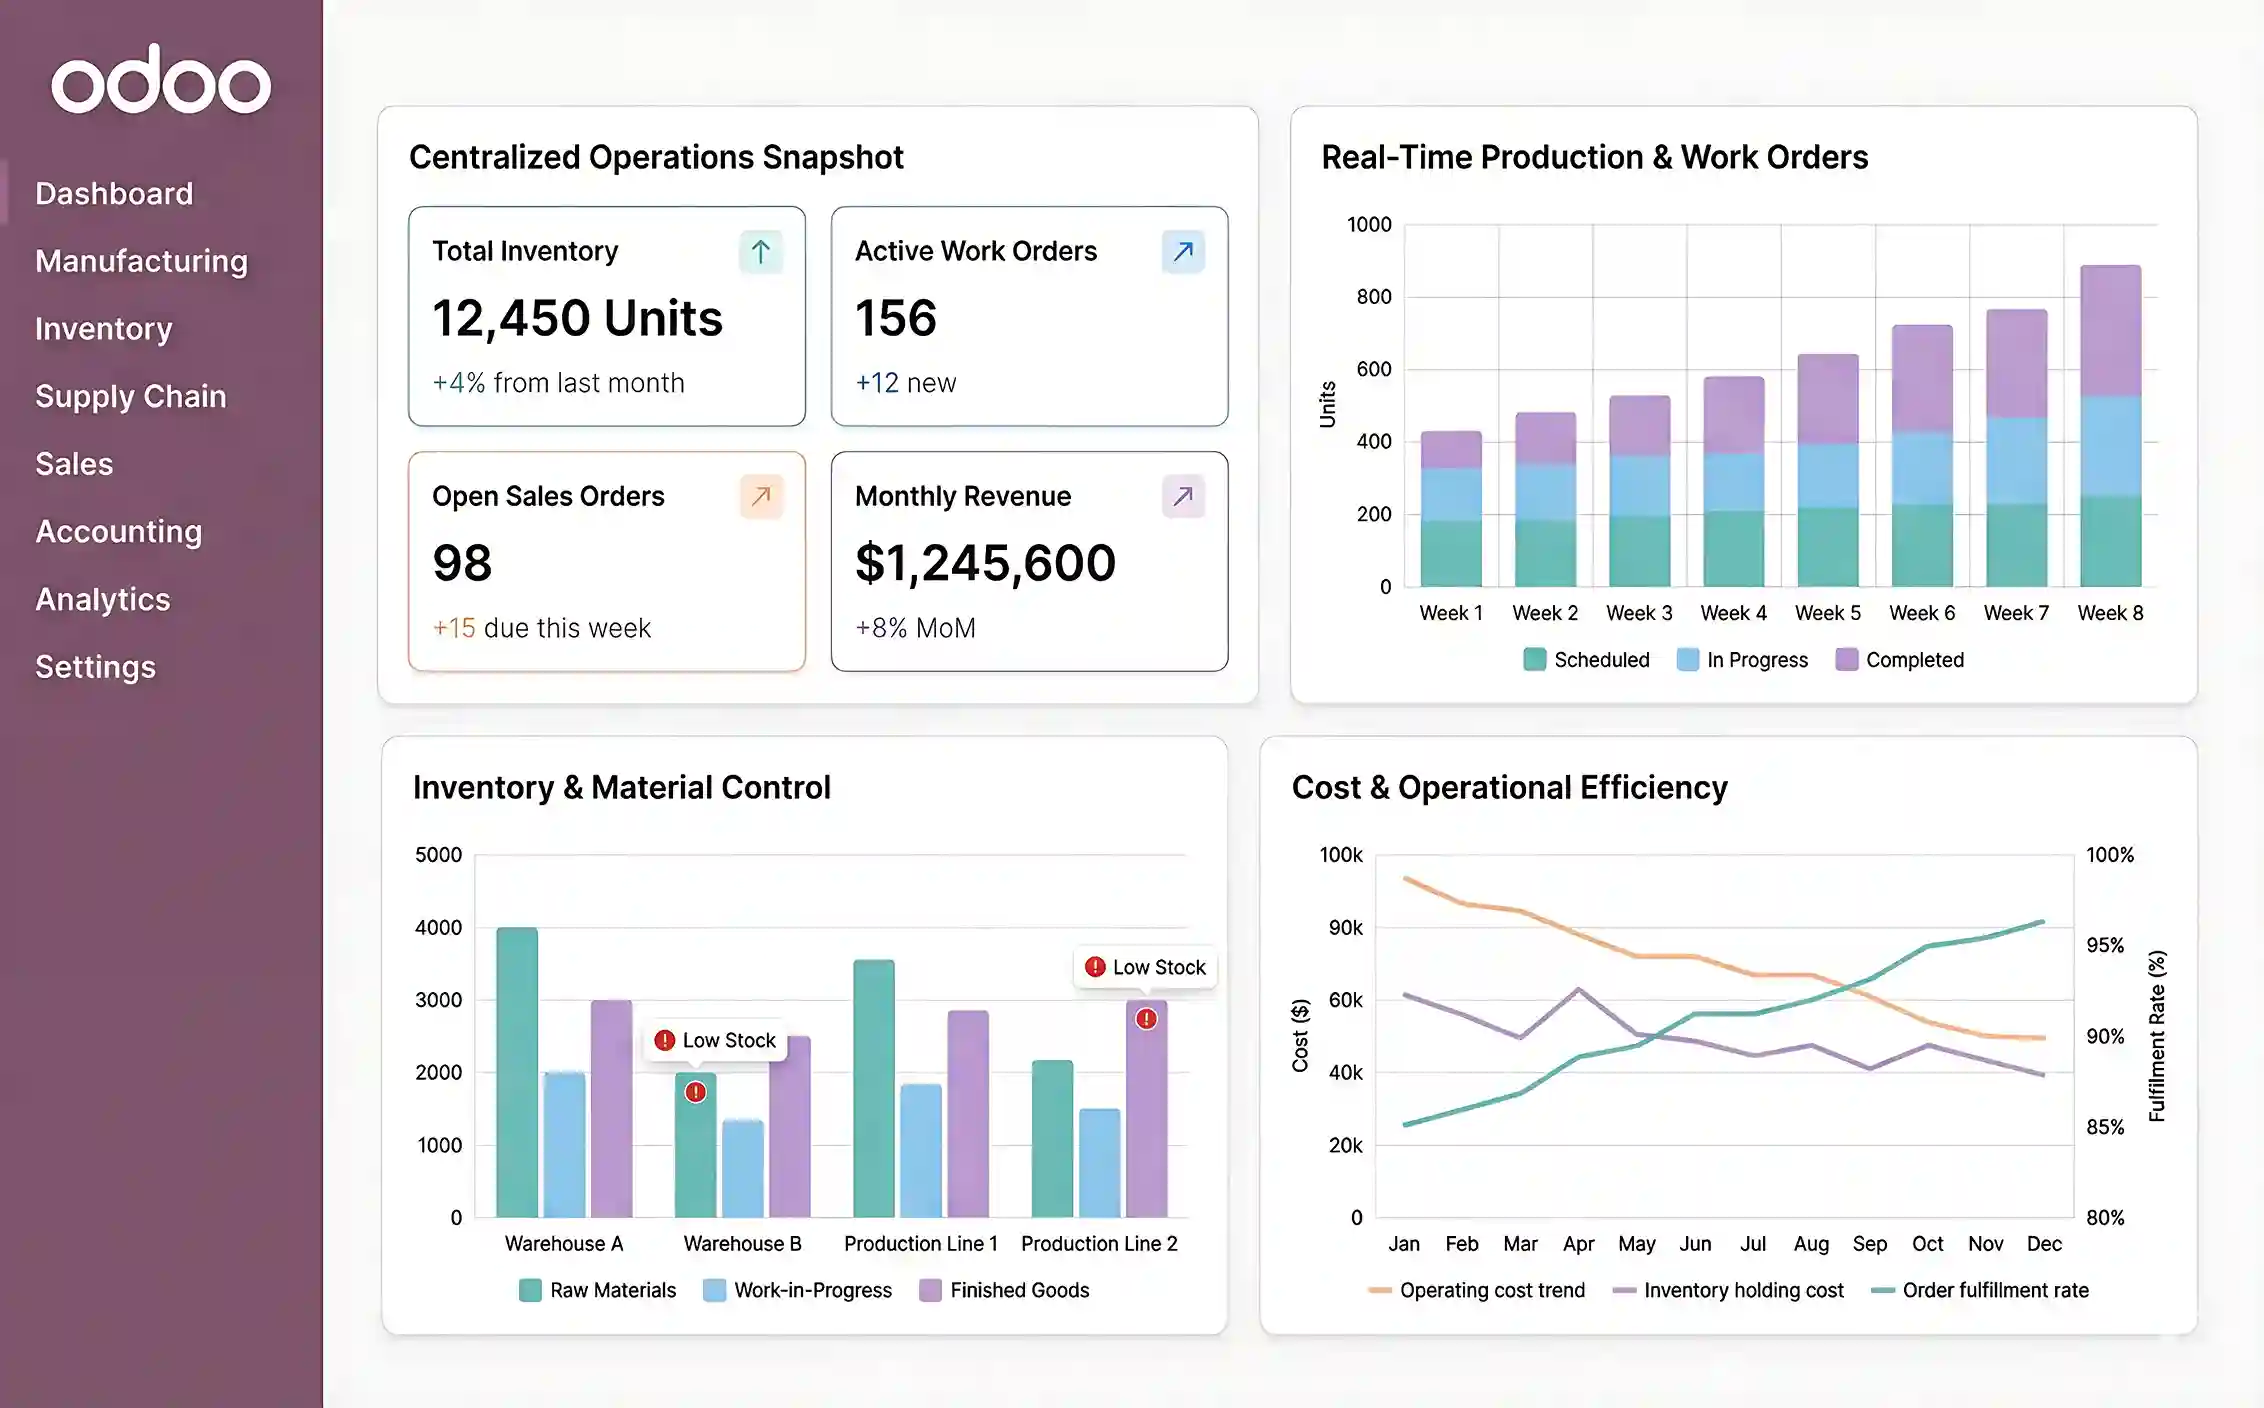Navigate to Accounting in the sidebar
Image resolution: width=2264 pixels, height=1408 pixels.
click(118, 531)
